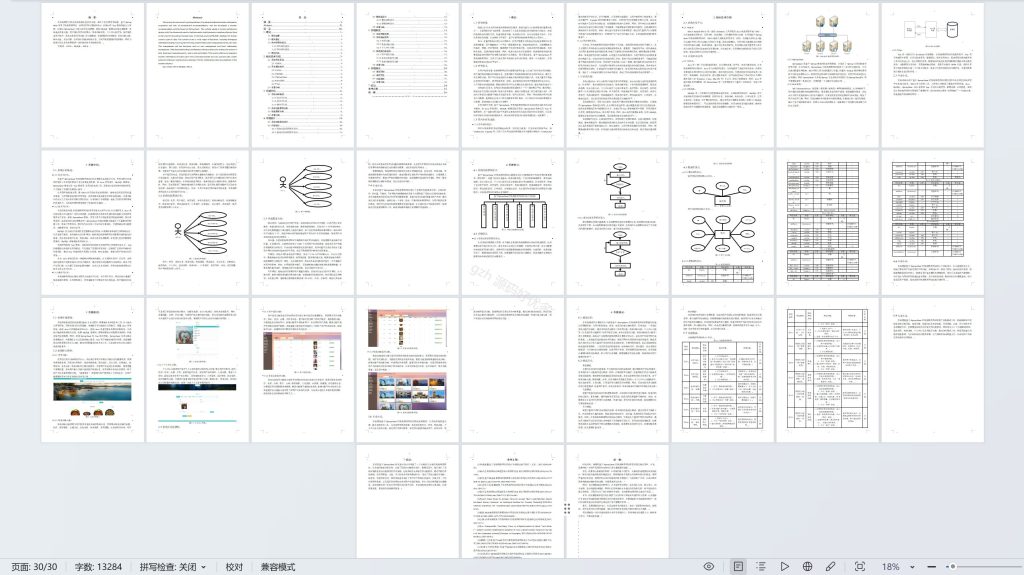Viewport: 1024px width, 575px height.
Task: Open the 拼写检查: 关闭 dropdown
Action: [x=173, y=567]
